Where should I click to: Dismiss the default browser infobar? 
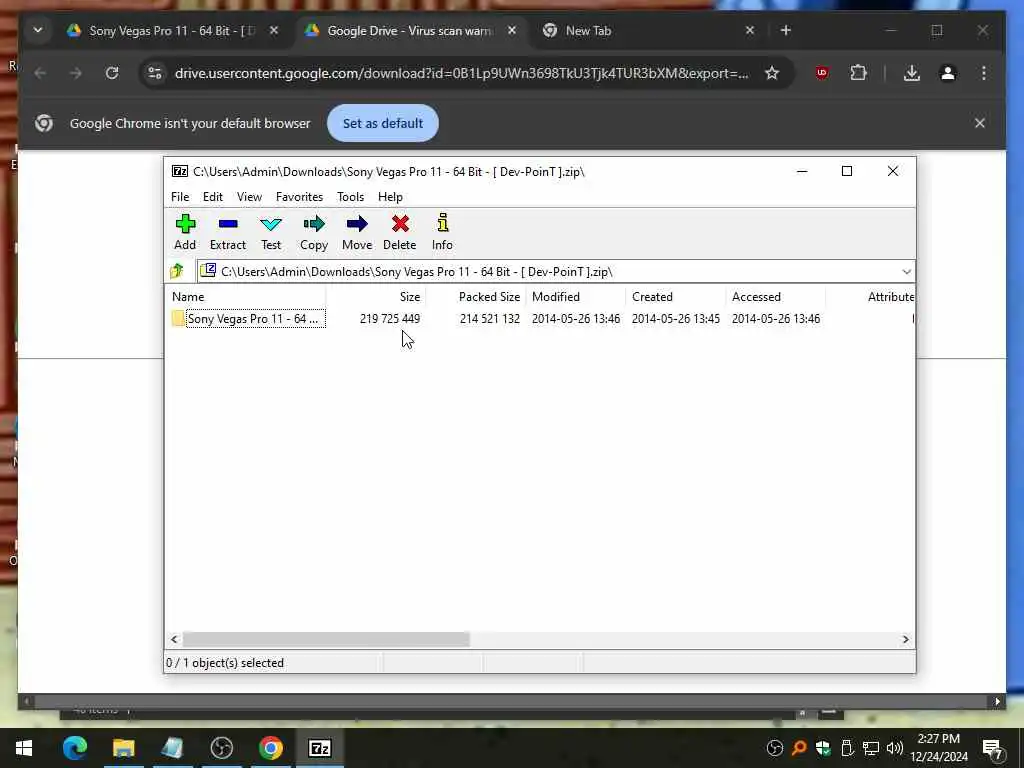pyautogui.click(x=980, y=123)
